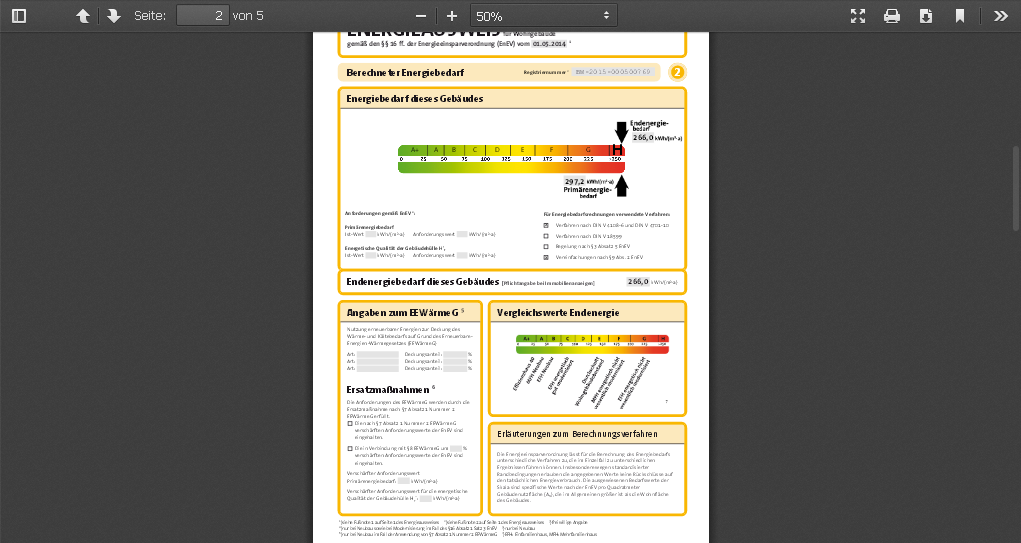This screenshot has width=1021, height=543.
Task: Click the 'Angaben zum EEWärmeG' heading
Action: (402, 313)
